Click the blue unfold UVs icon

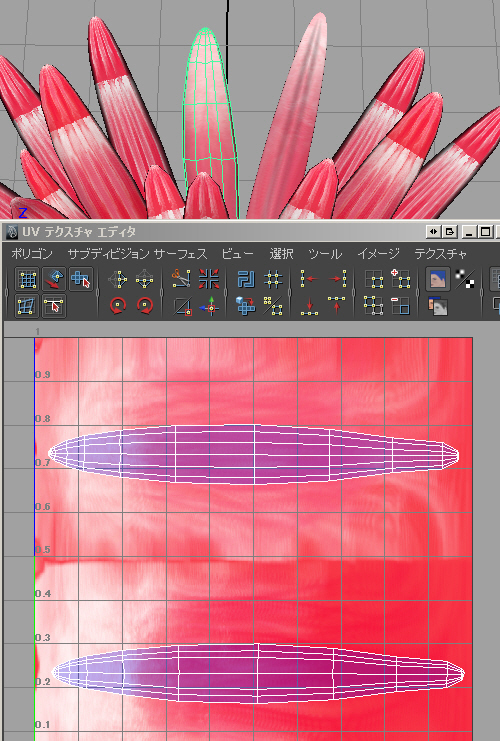246,279
